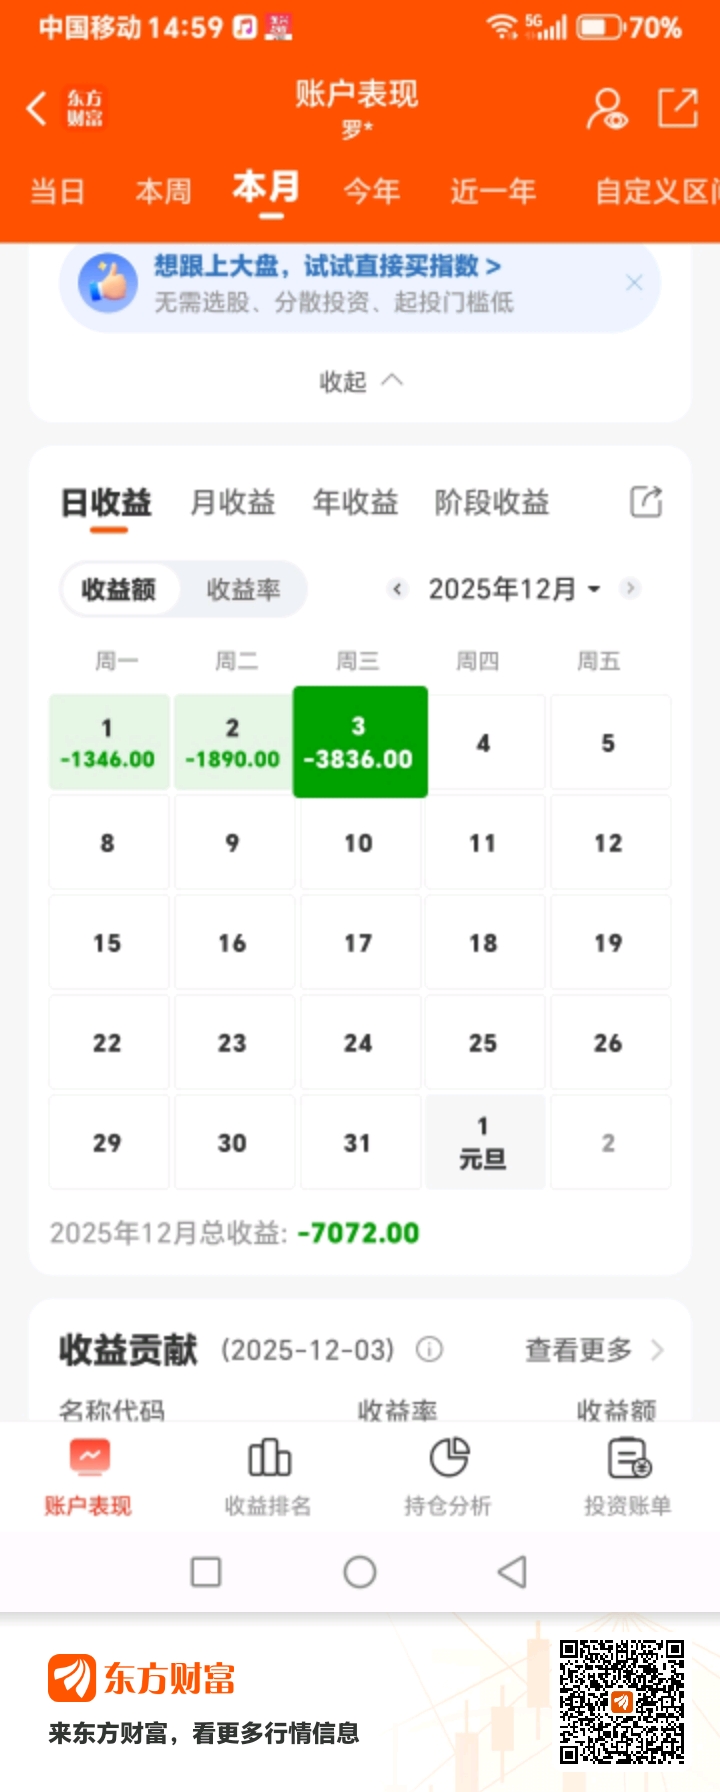Image resolution: width=720 pixels, height=1792 pixels.
Task: Open 查看更多 for contribution details
Action: click(594, 1350)
